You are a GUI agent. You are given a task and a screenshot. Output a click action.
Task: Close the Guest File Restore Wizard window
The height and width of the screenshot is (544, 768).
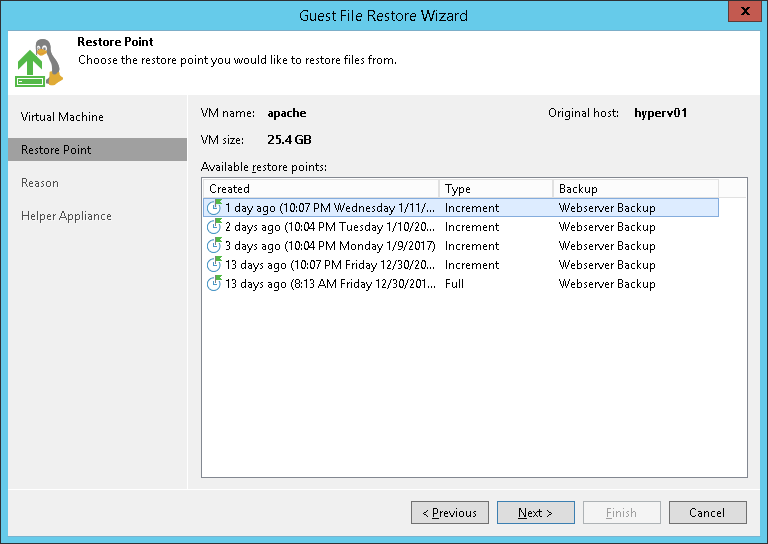point(745,11)
